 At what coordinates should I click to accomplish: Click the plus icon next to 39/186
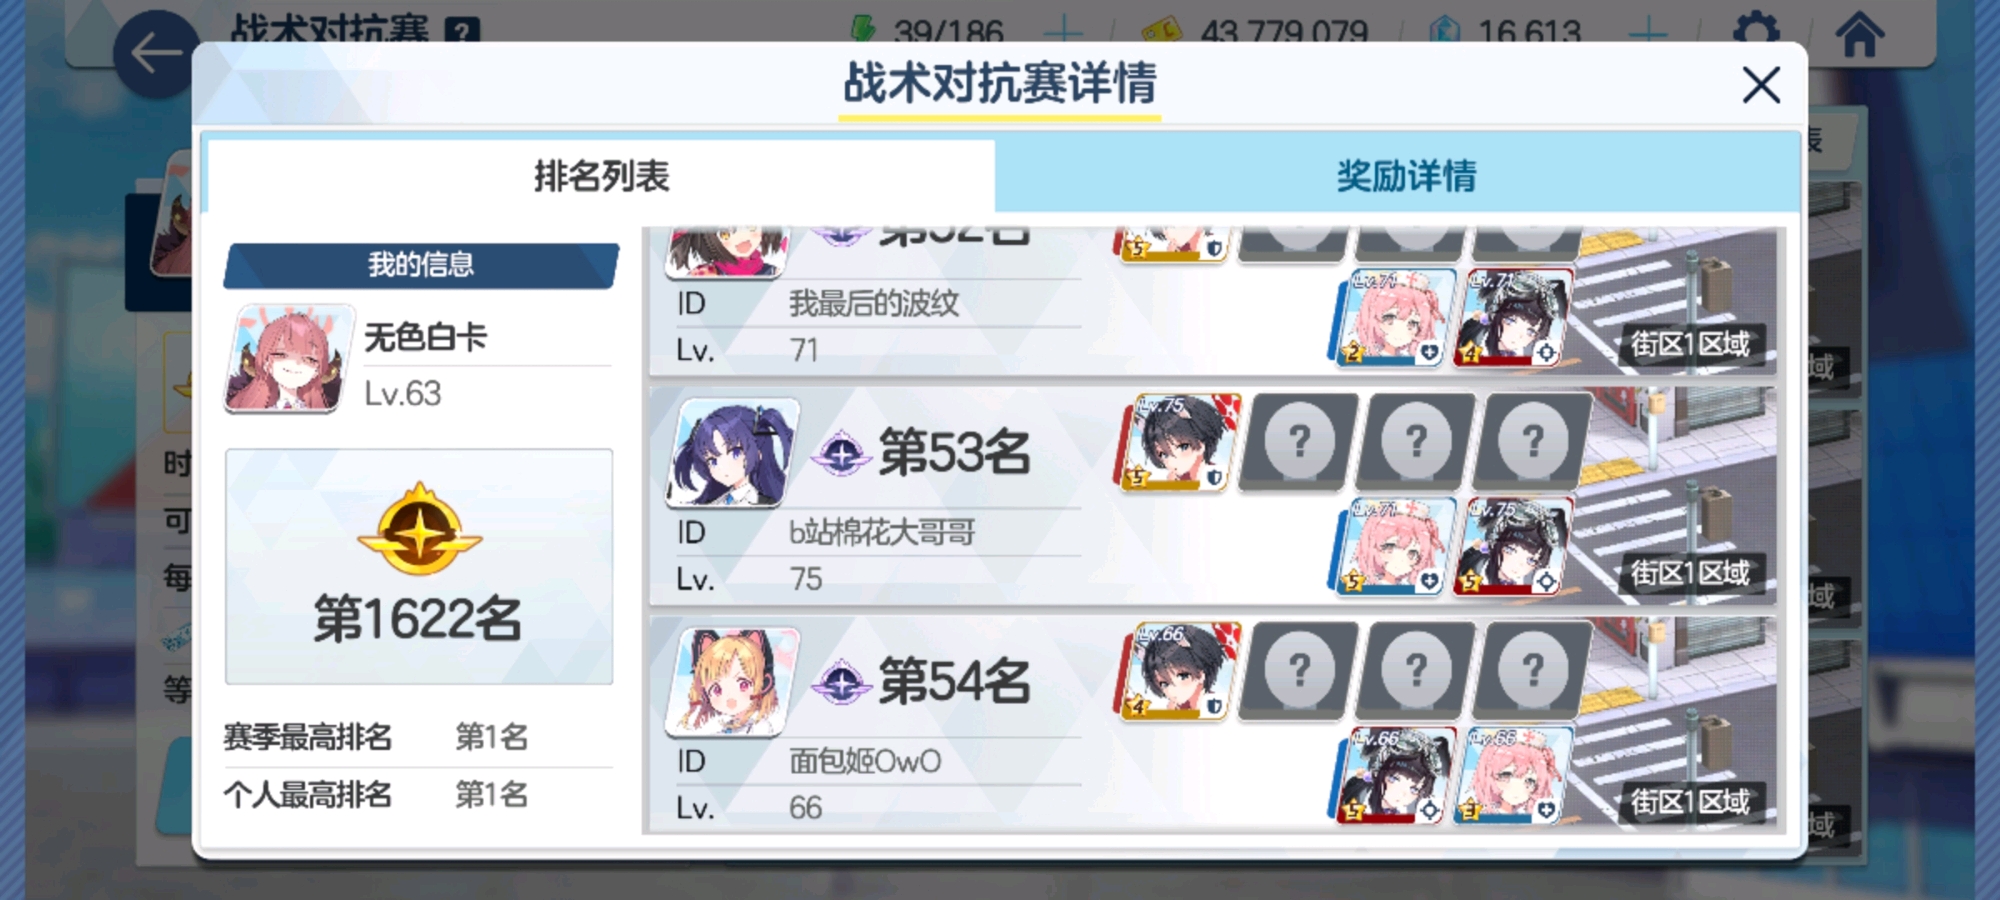(x=1063, y=32)
